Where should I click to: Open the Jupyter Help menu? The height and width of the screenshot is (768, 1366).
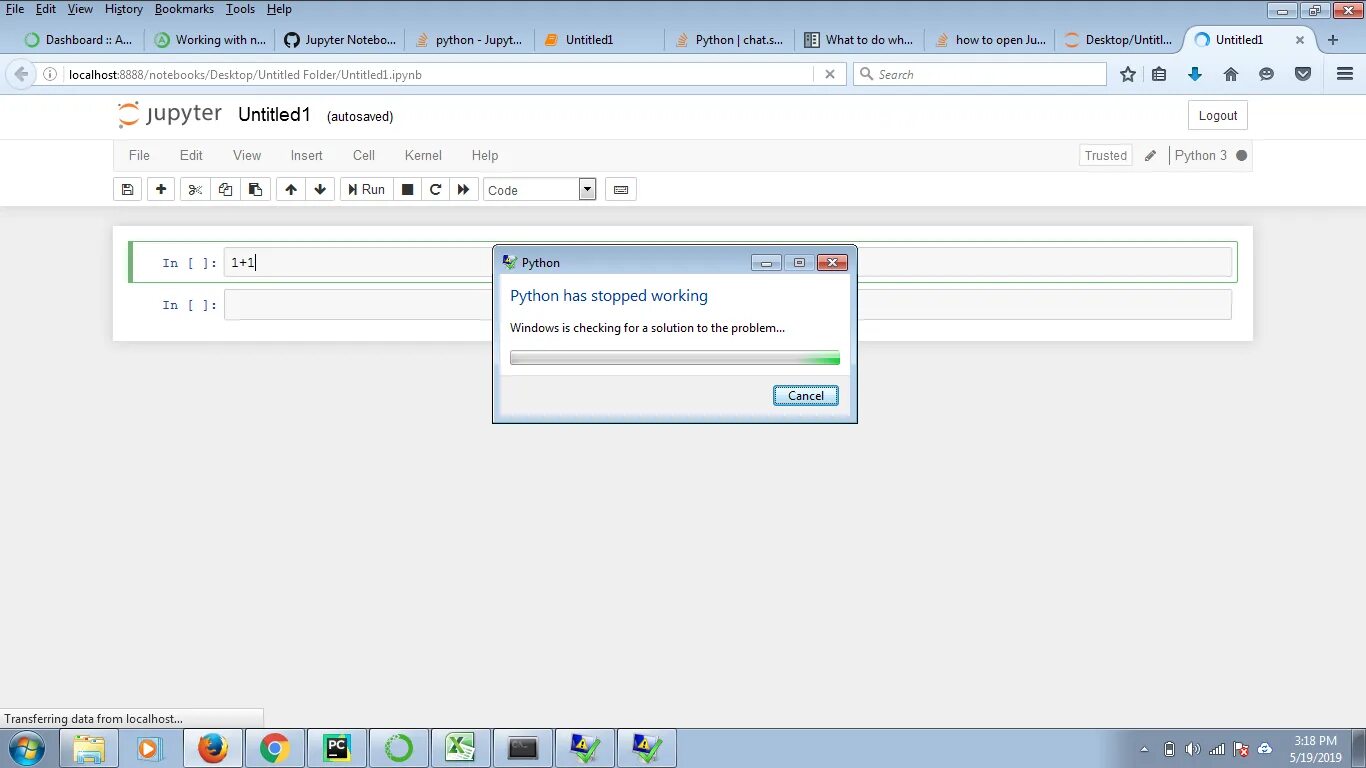pyautogui.click(x=485, y=155)
